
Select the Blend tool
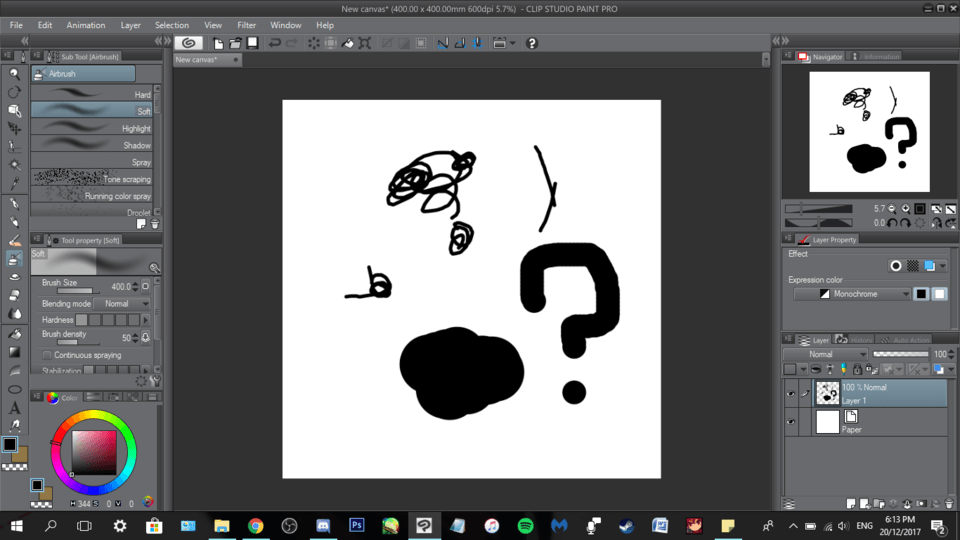tap(15, 313)
